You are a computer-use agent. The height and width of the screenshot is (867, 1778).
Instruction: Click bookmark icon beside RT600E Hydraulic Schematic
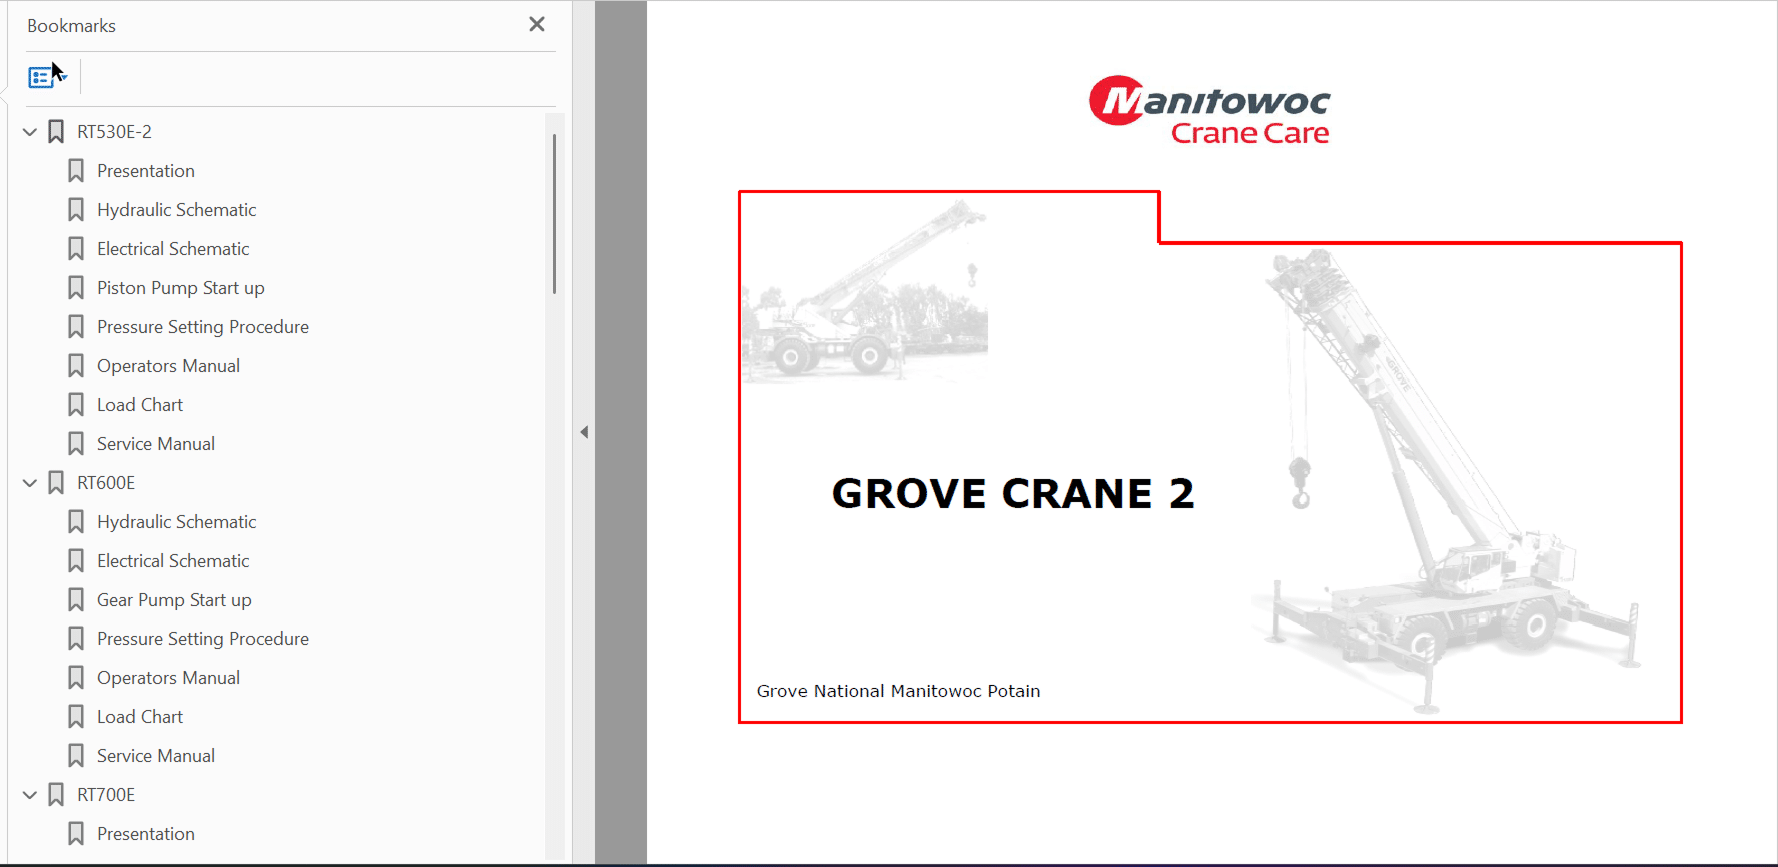[76, 522]
